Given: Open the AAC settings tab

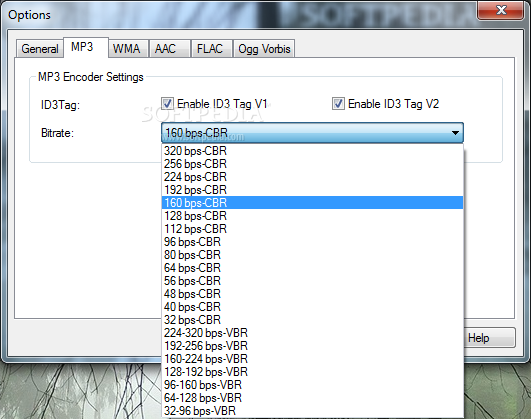Looking at the screenshot, I should [x=169, y=49].
